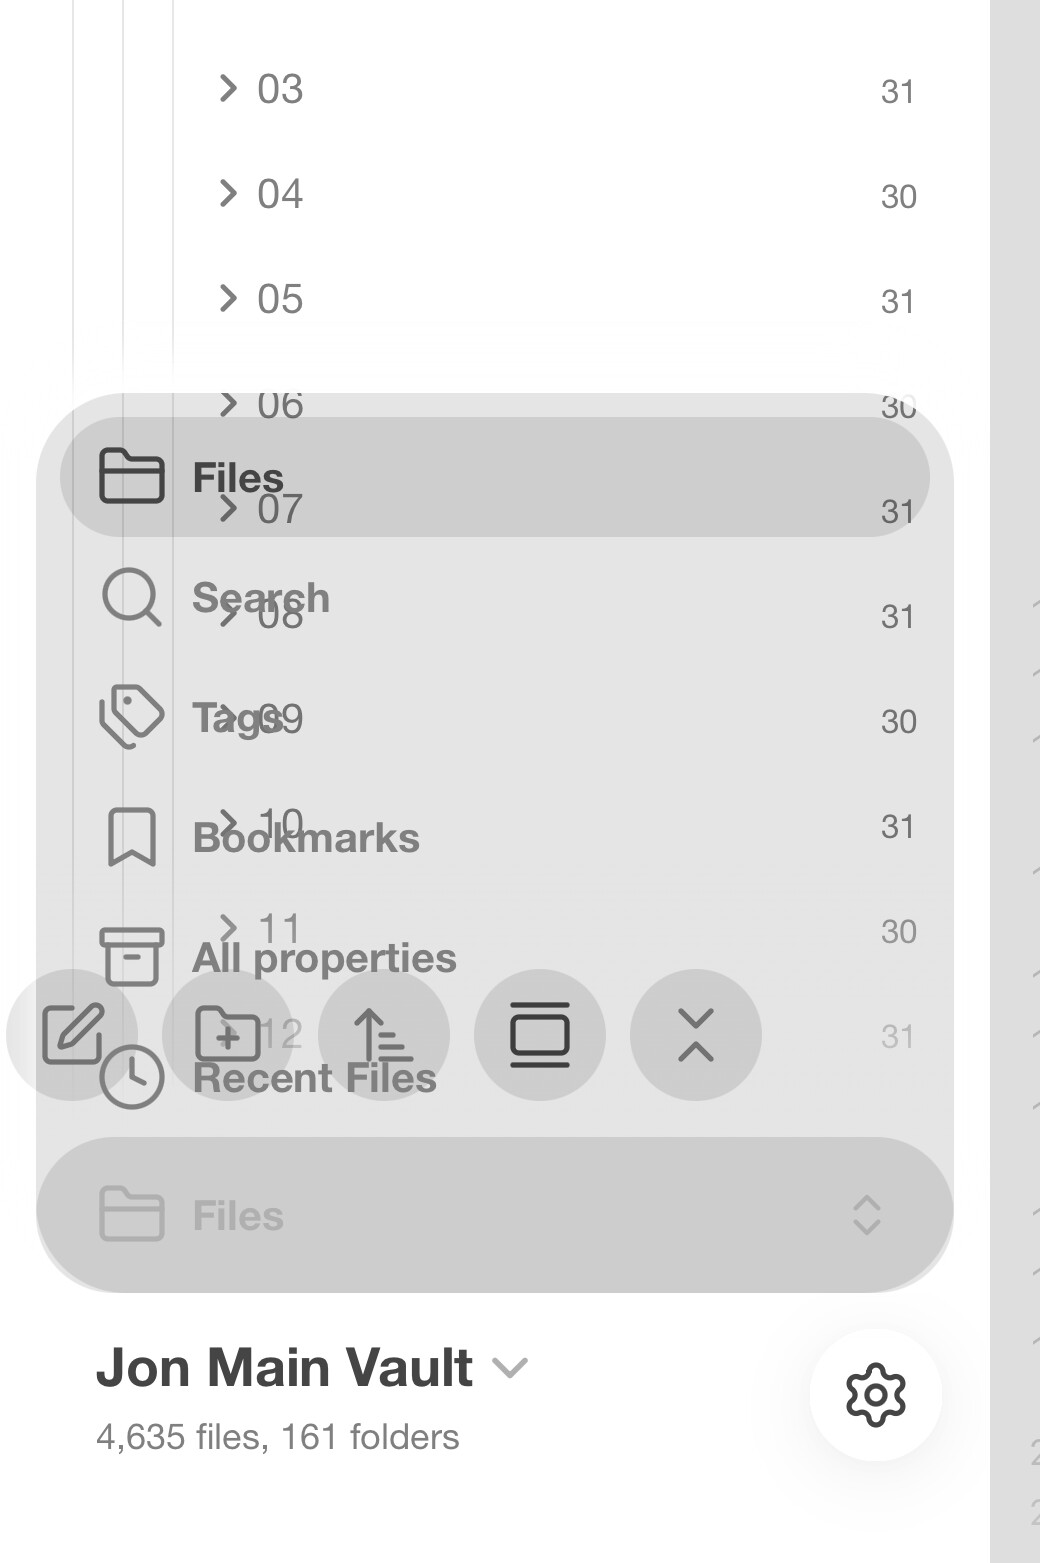Toggle the card view layout button
The height and width of the screenshot is (1563, 1040).
point(540,1034)
